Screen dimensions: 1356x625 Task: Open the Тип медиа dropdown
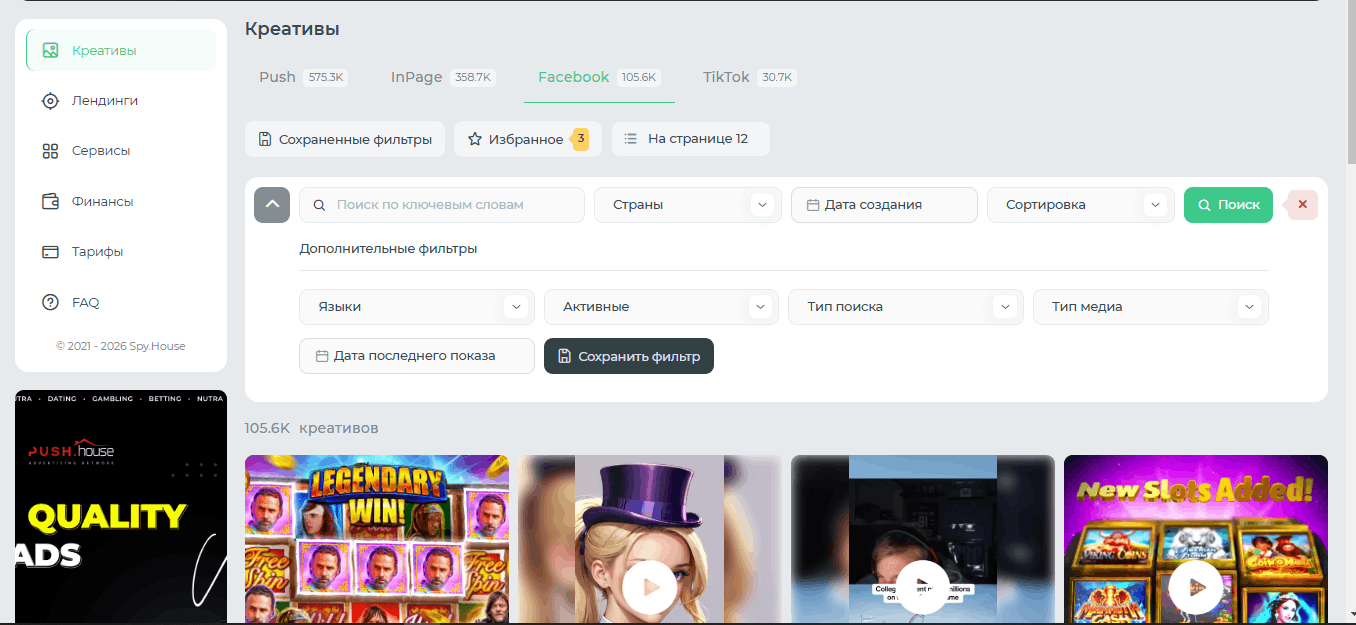[x=1249, y=307]
